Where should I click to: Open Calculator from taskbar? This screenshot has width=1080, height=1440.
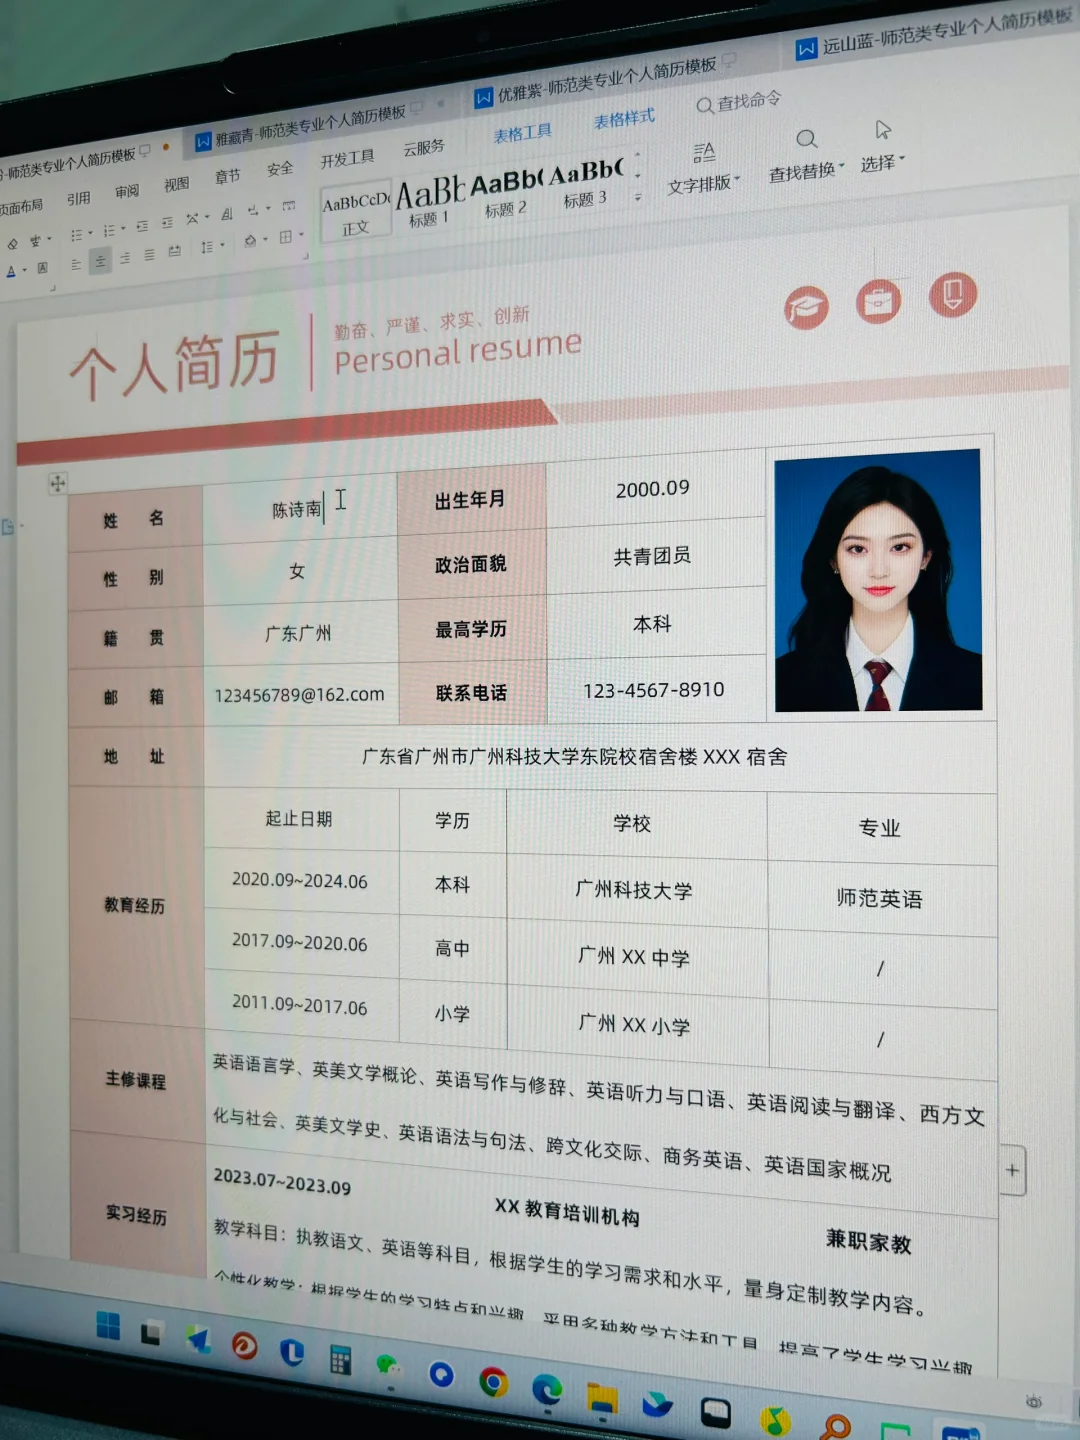point(340,1359)
